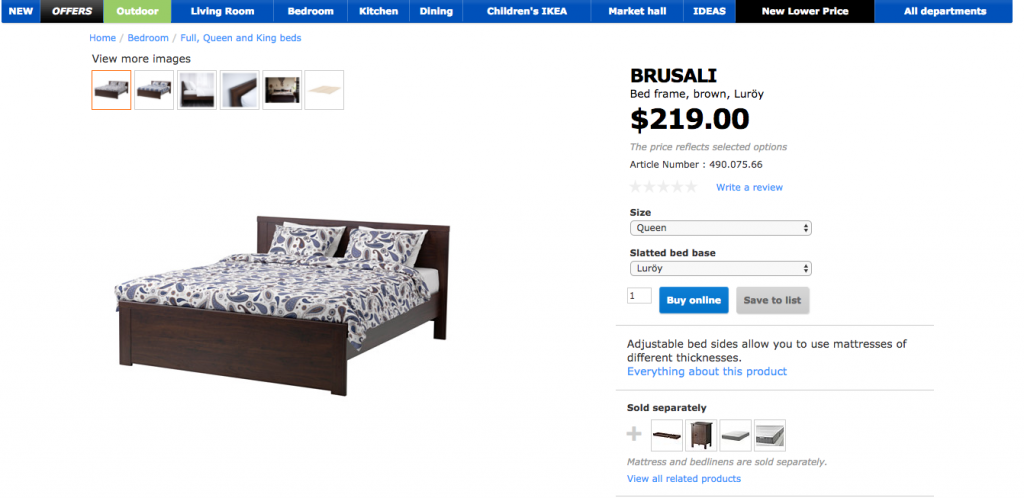Image resolution: width=1024 pixels, height=498 pixels.
Task: Open the Write a review link
Action: pos(749,187)
